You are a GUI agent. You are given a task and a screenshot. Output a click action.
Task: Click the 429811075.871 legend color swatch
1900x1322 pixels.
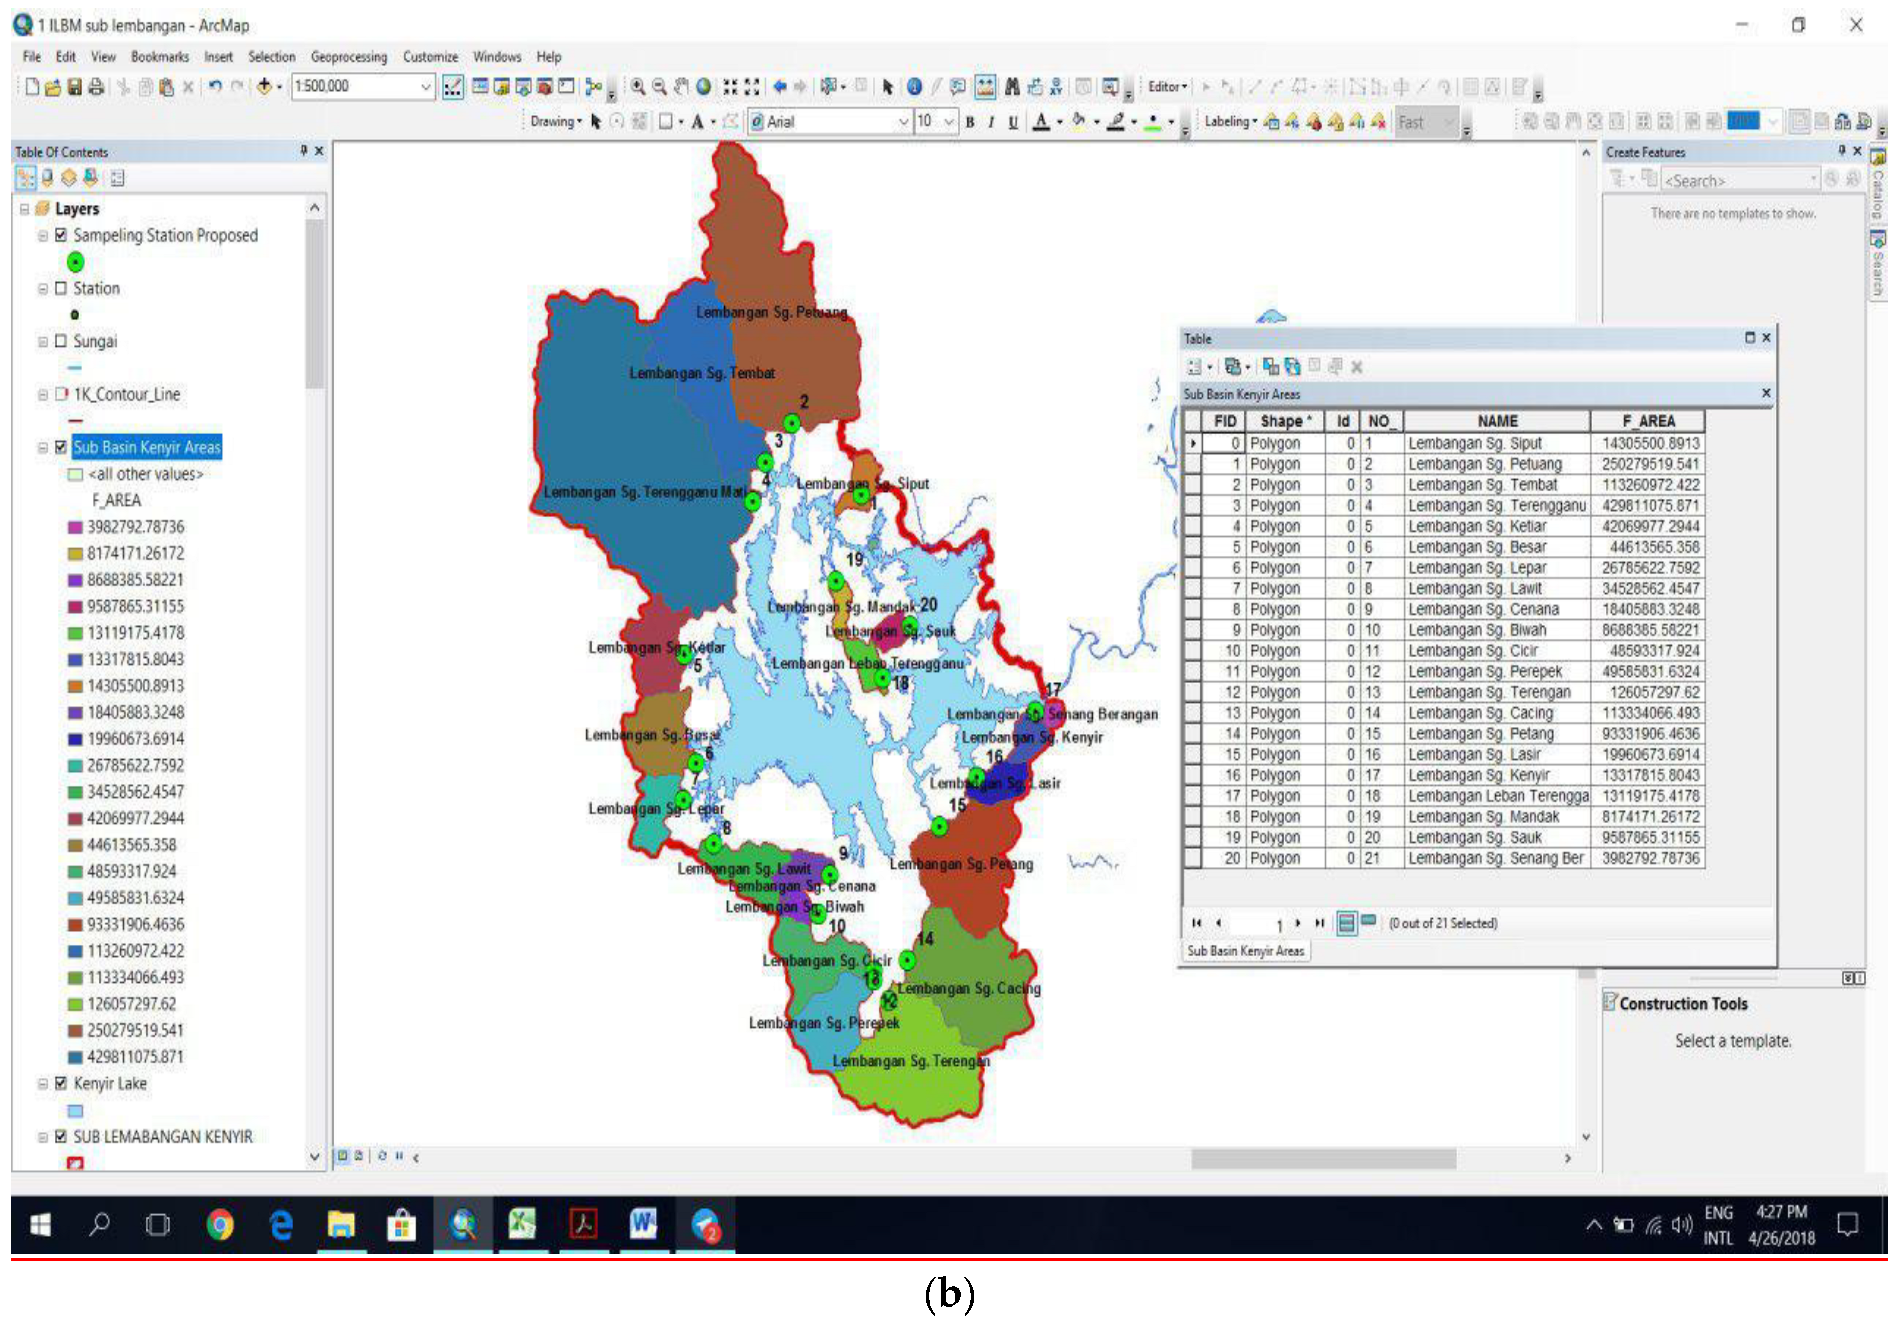pos(75,1057)
